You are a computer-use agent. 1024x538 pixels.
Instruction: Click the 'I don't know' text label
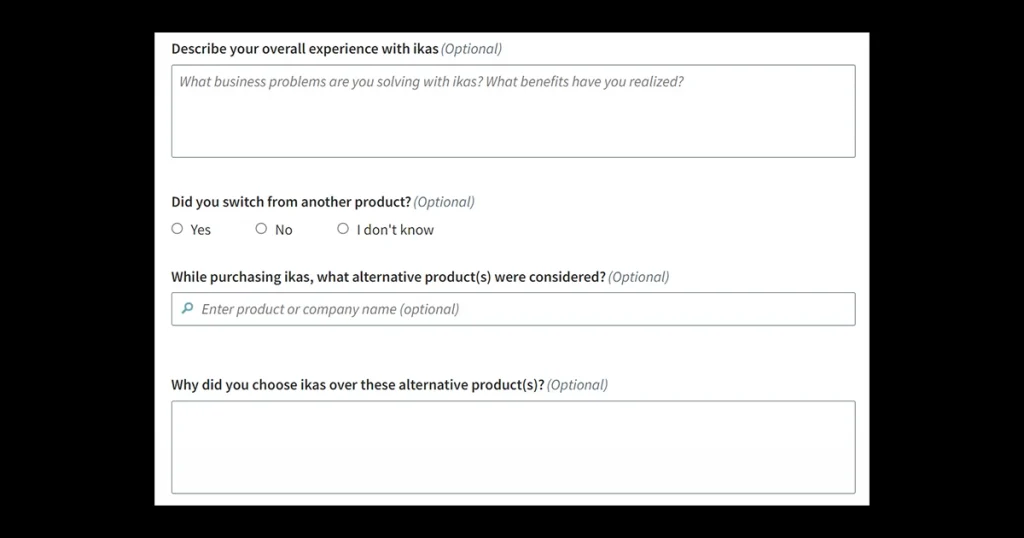[395, 230]
